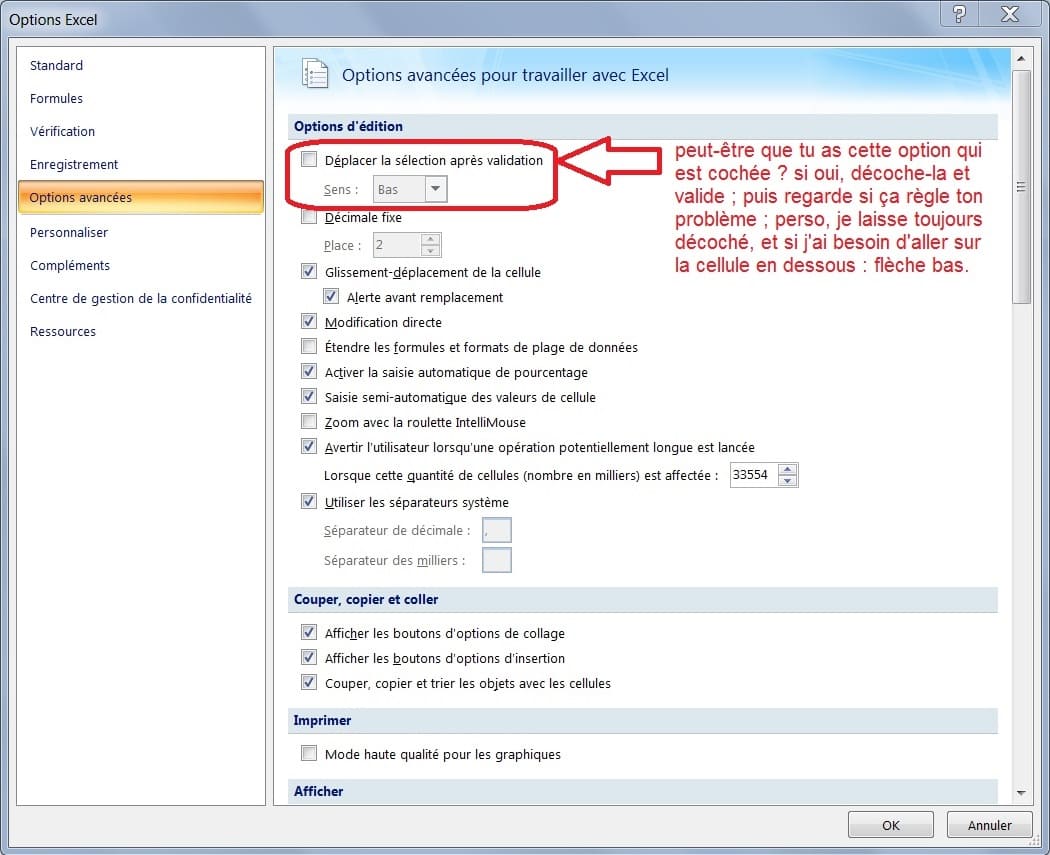The height and width of the screenshot is (855, 1050).
Task: Uncheck Alerte avant remplacement
Action: click(331, 296)
